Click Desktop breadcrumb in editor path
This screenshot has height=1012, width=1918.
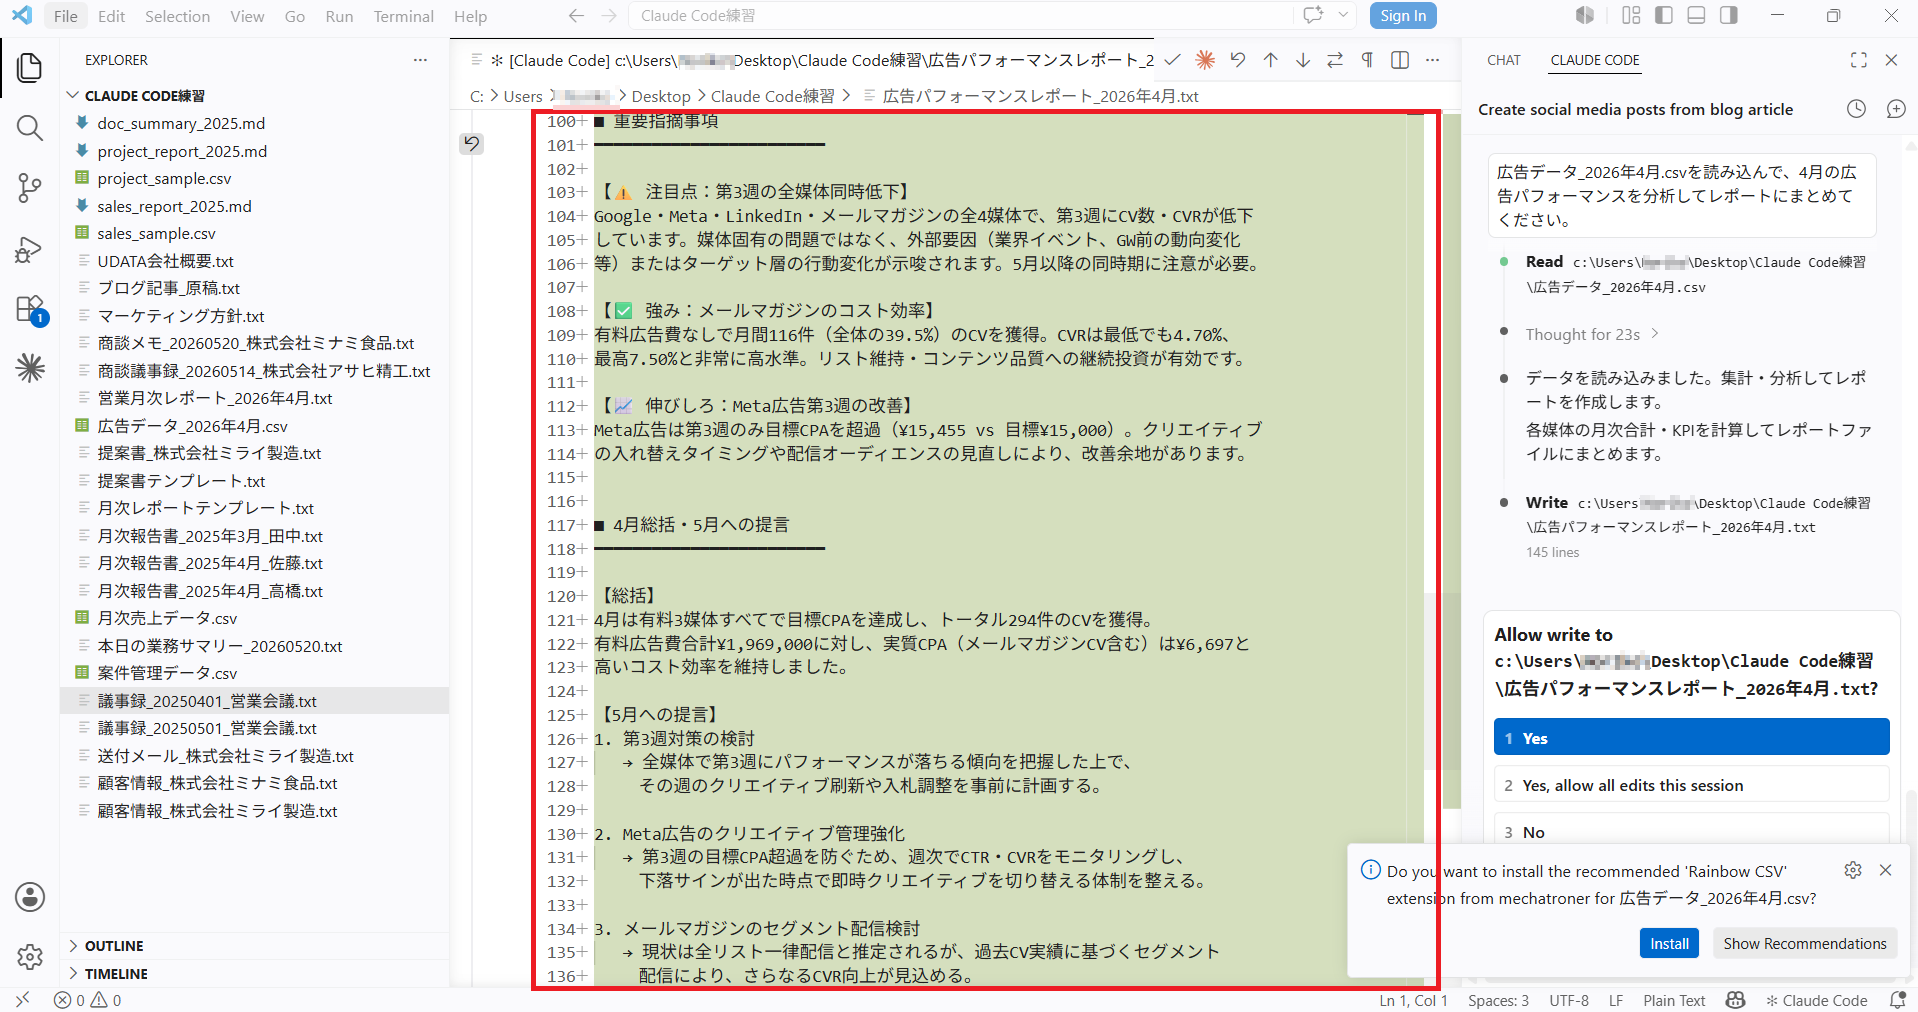[x=661, y=96]
